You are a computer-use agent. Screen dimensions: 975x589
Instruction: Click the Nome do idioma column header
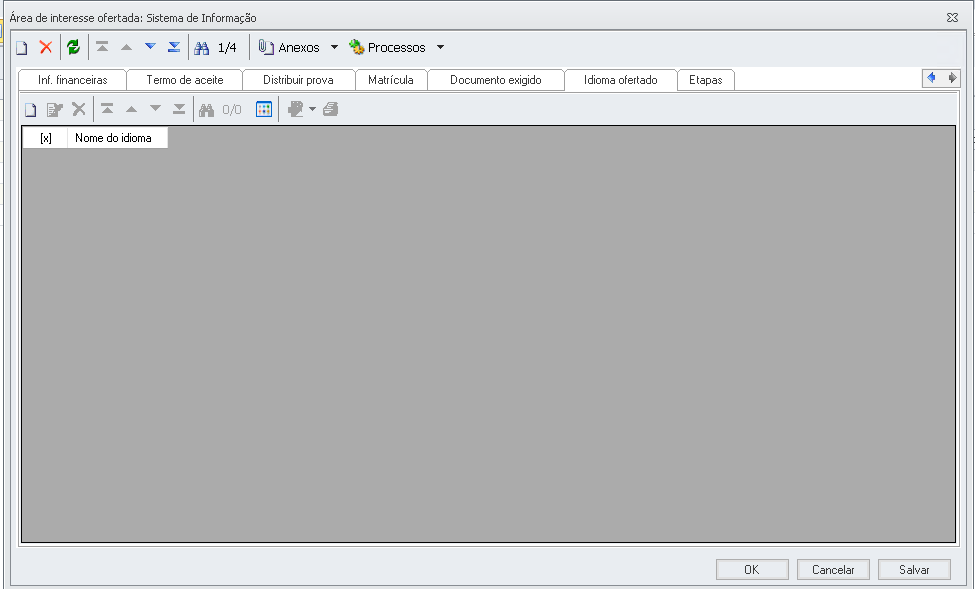tap(118, 138)
